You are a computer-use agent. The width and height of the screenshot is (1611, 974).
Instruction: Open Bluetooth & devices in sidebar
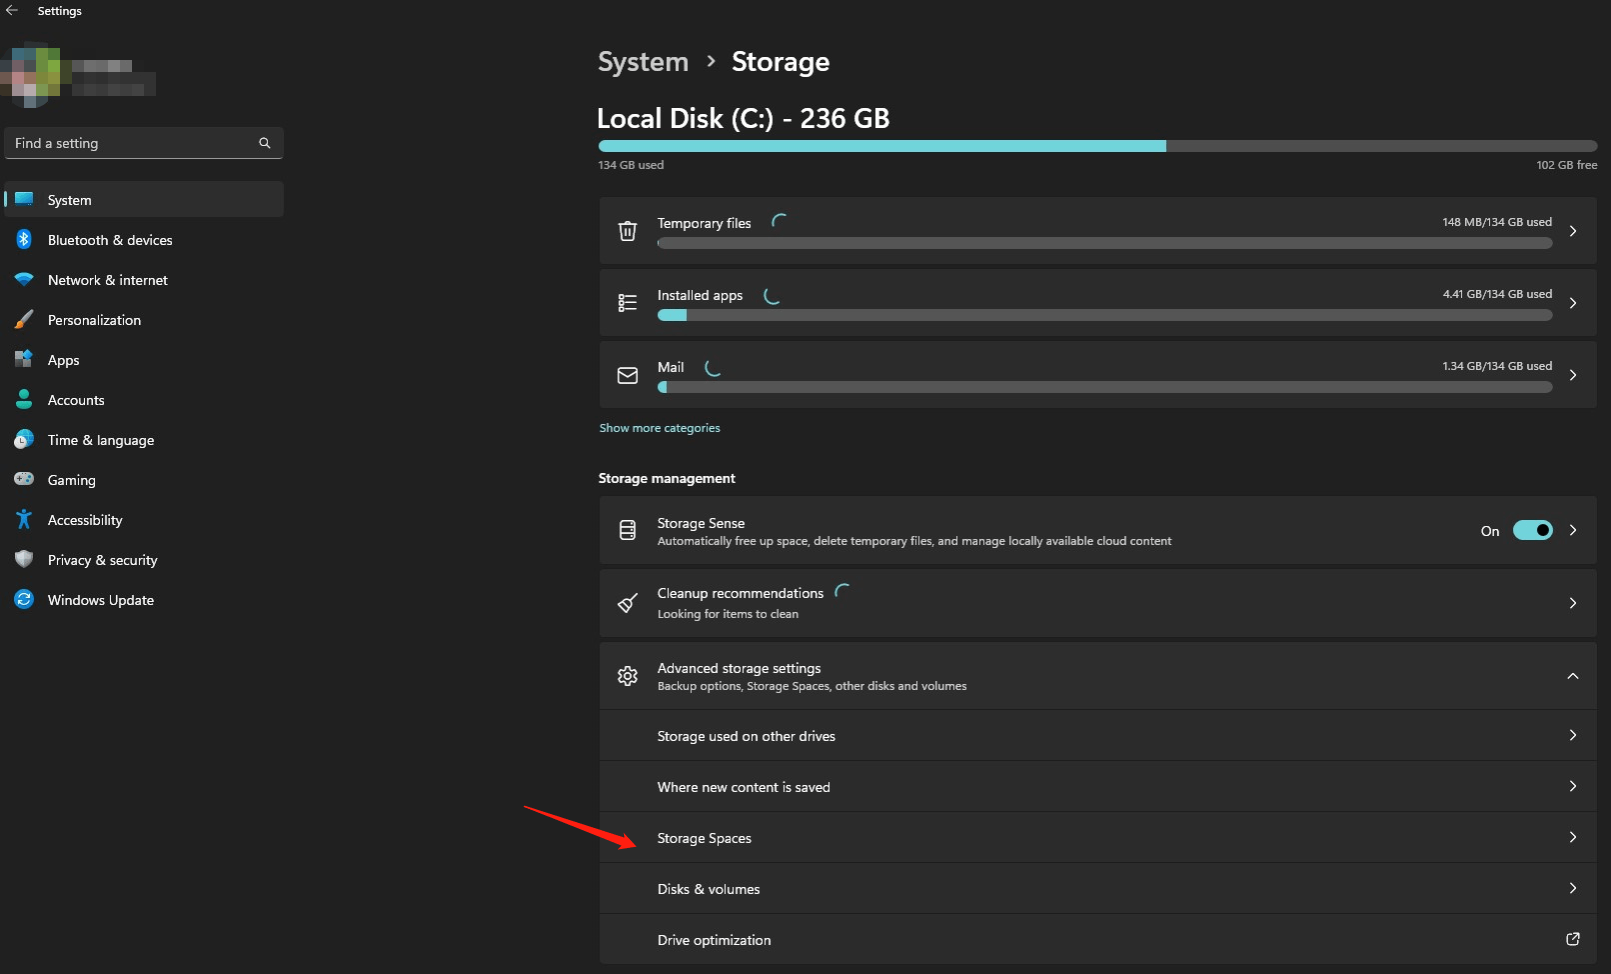click(110, 240)
